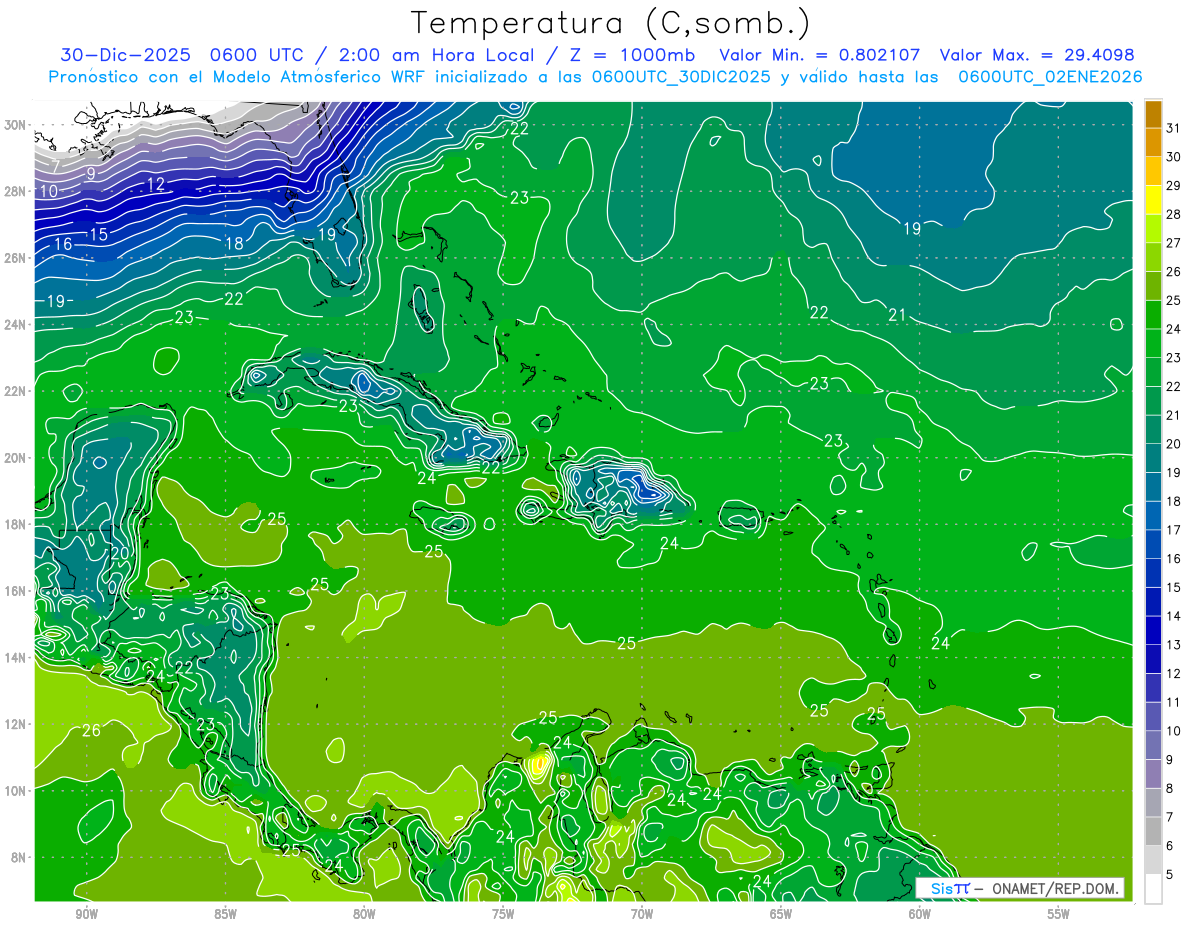This screenshot has width=1200, height=927.
Task: Click the "75W" longitude axis label
Action: tap(503, 914)
